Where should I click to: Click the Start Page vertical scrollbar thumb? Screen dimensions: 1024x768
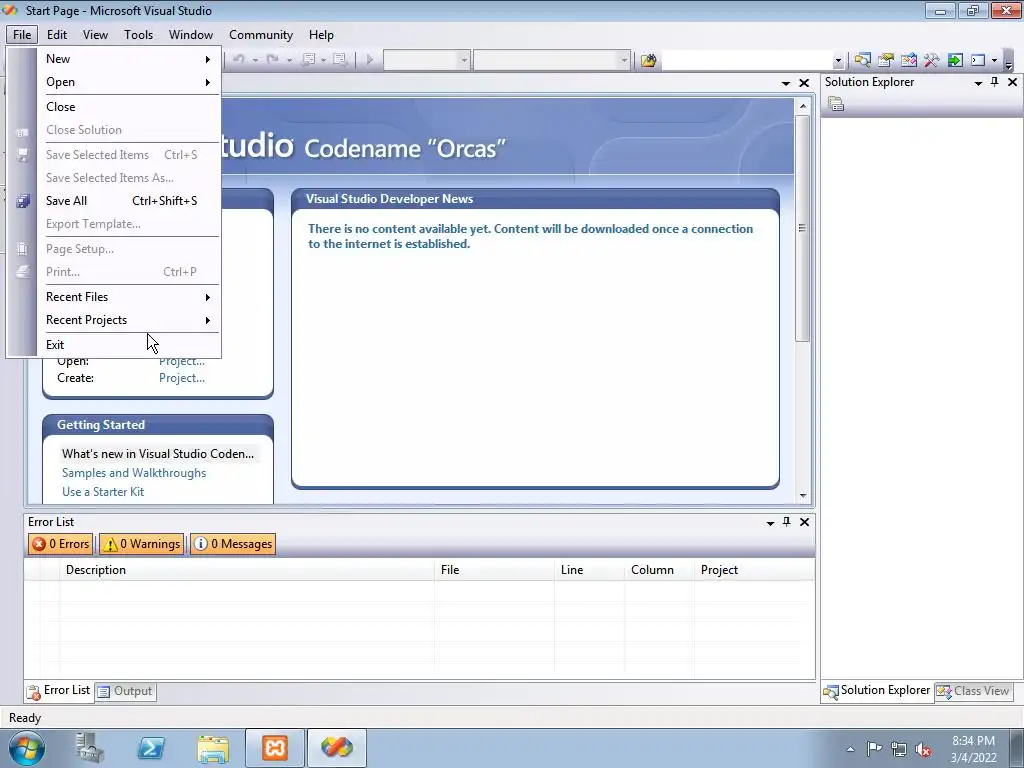pos(803,227)
